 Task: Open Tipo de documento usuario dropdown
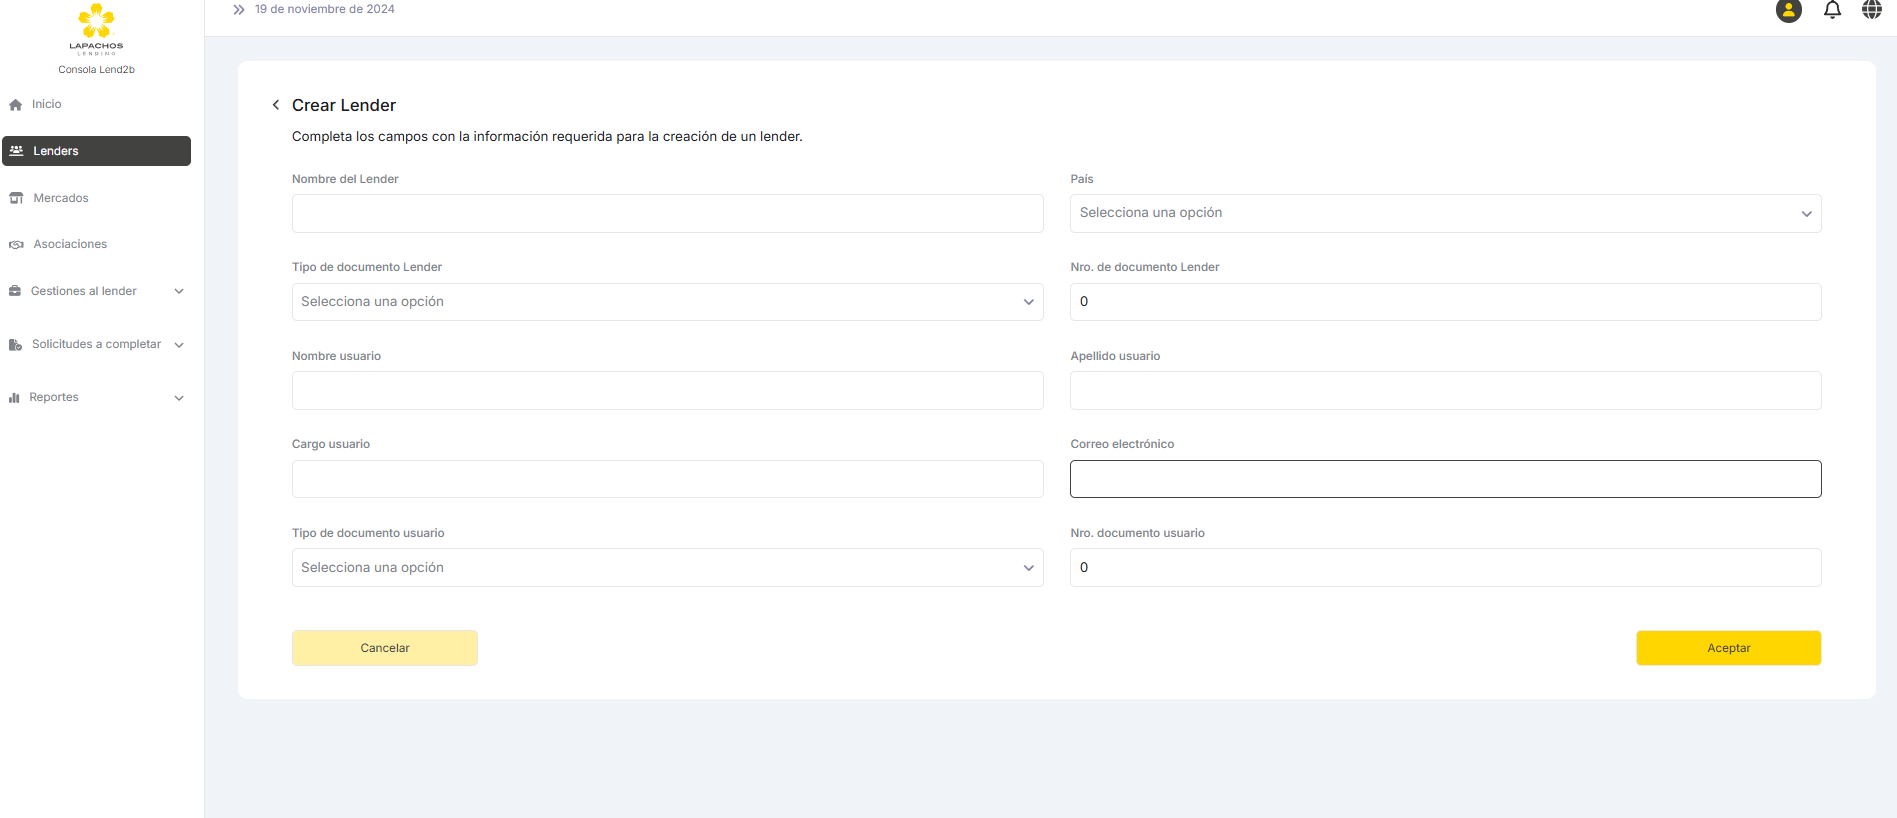click(667, 568)
